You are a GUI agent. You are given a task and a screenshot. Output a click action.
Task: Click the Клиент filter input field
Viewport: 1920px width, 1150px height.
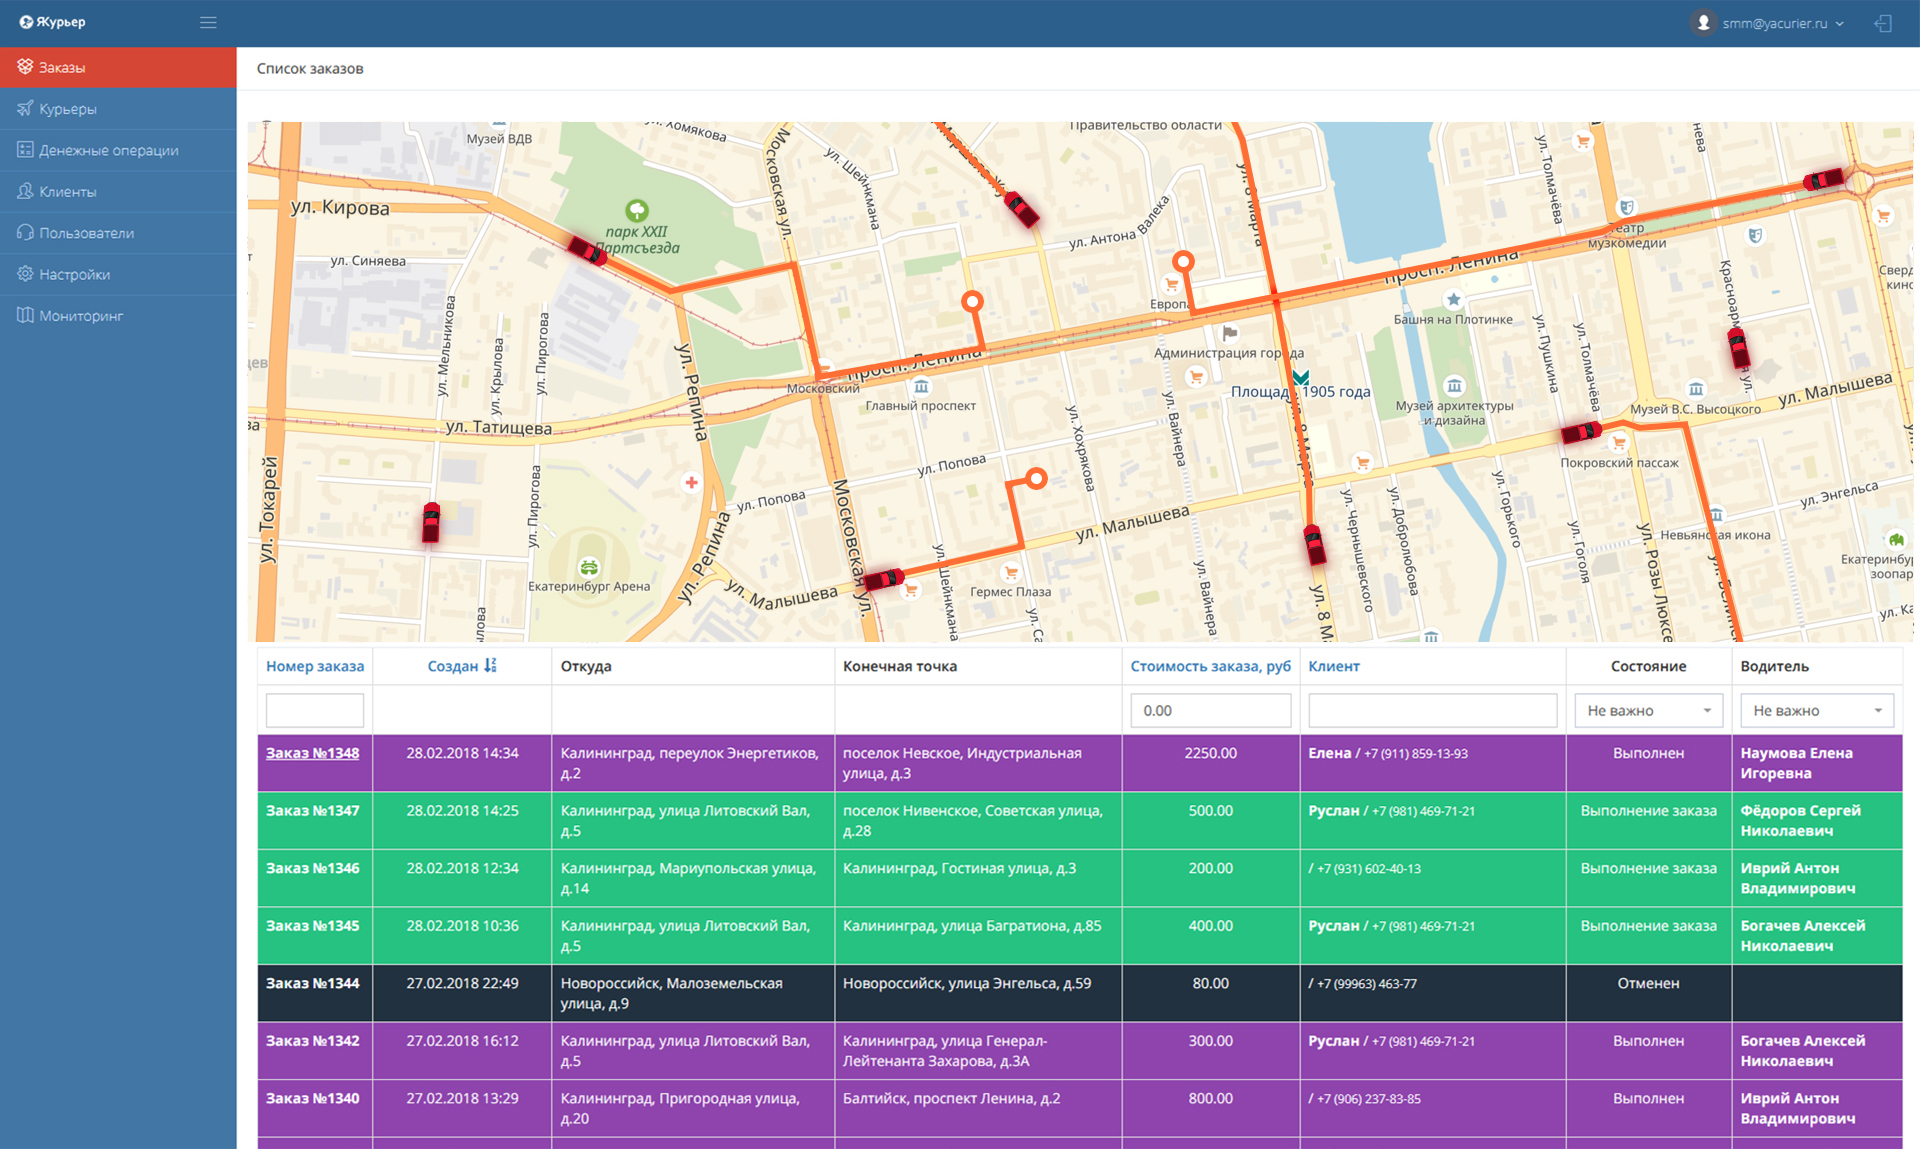coord(1432,710)
